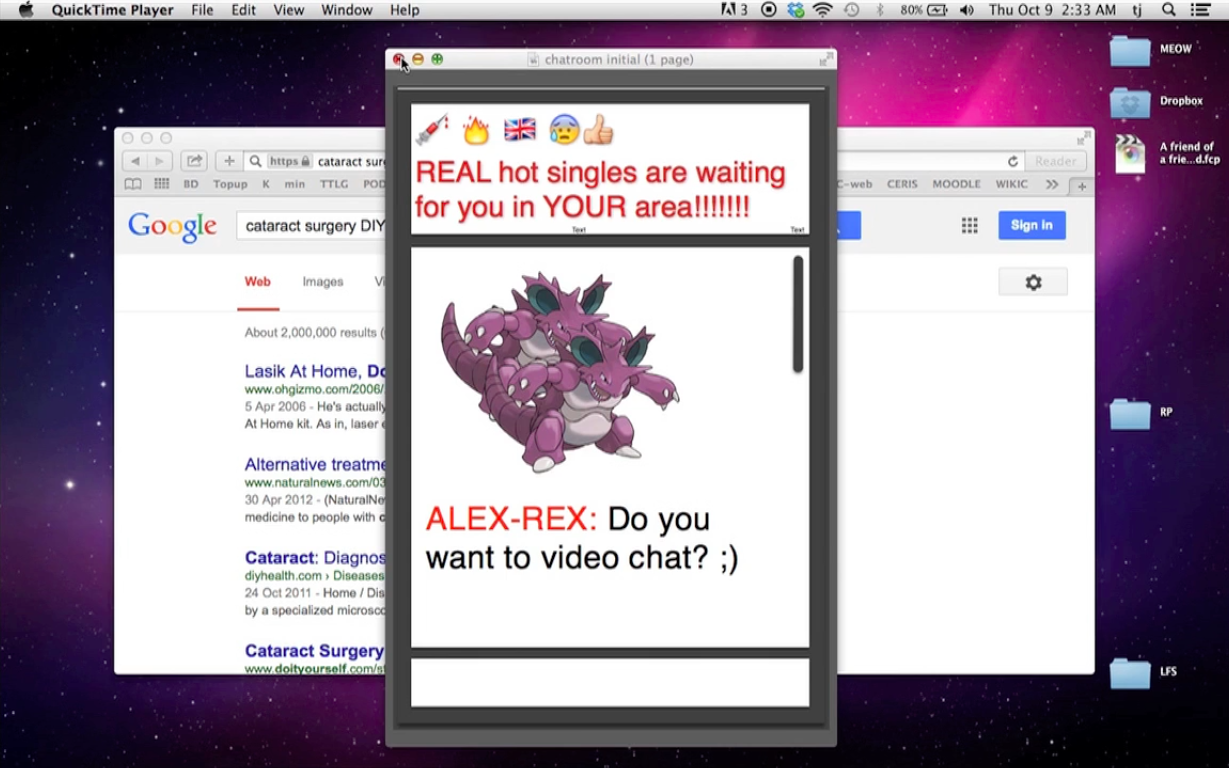Click the syringe emoji in the chatroom banner
Screen dimensions: 1229x768
(431, 129)
